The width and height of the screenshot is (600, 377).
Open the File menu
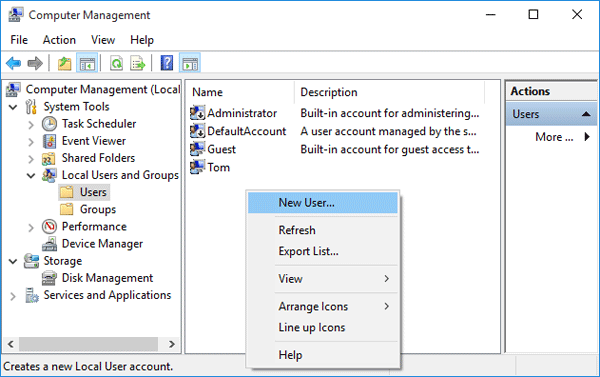[19, 40]
